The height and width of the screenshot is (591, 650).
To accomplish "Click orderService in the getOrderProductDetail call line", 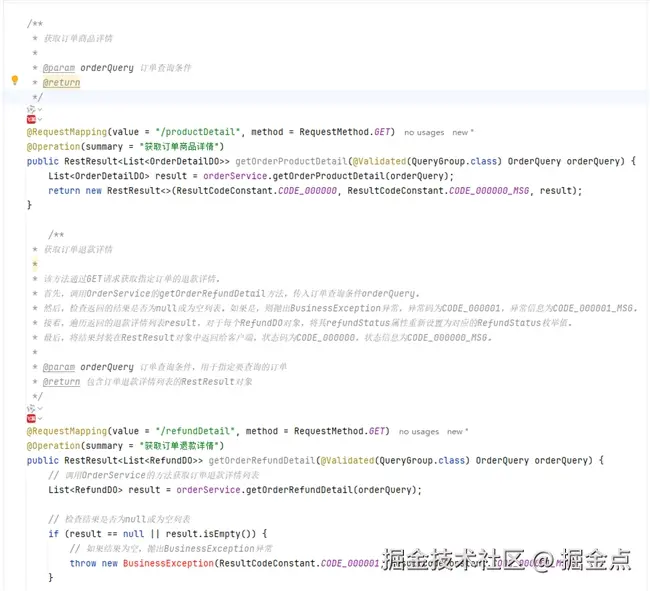I will [x=235, y=176].
